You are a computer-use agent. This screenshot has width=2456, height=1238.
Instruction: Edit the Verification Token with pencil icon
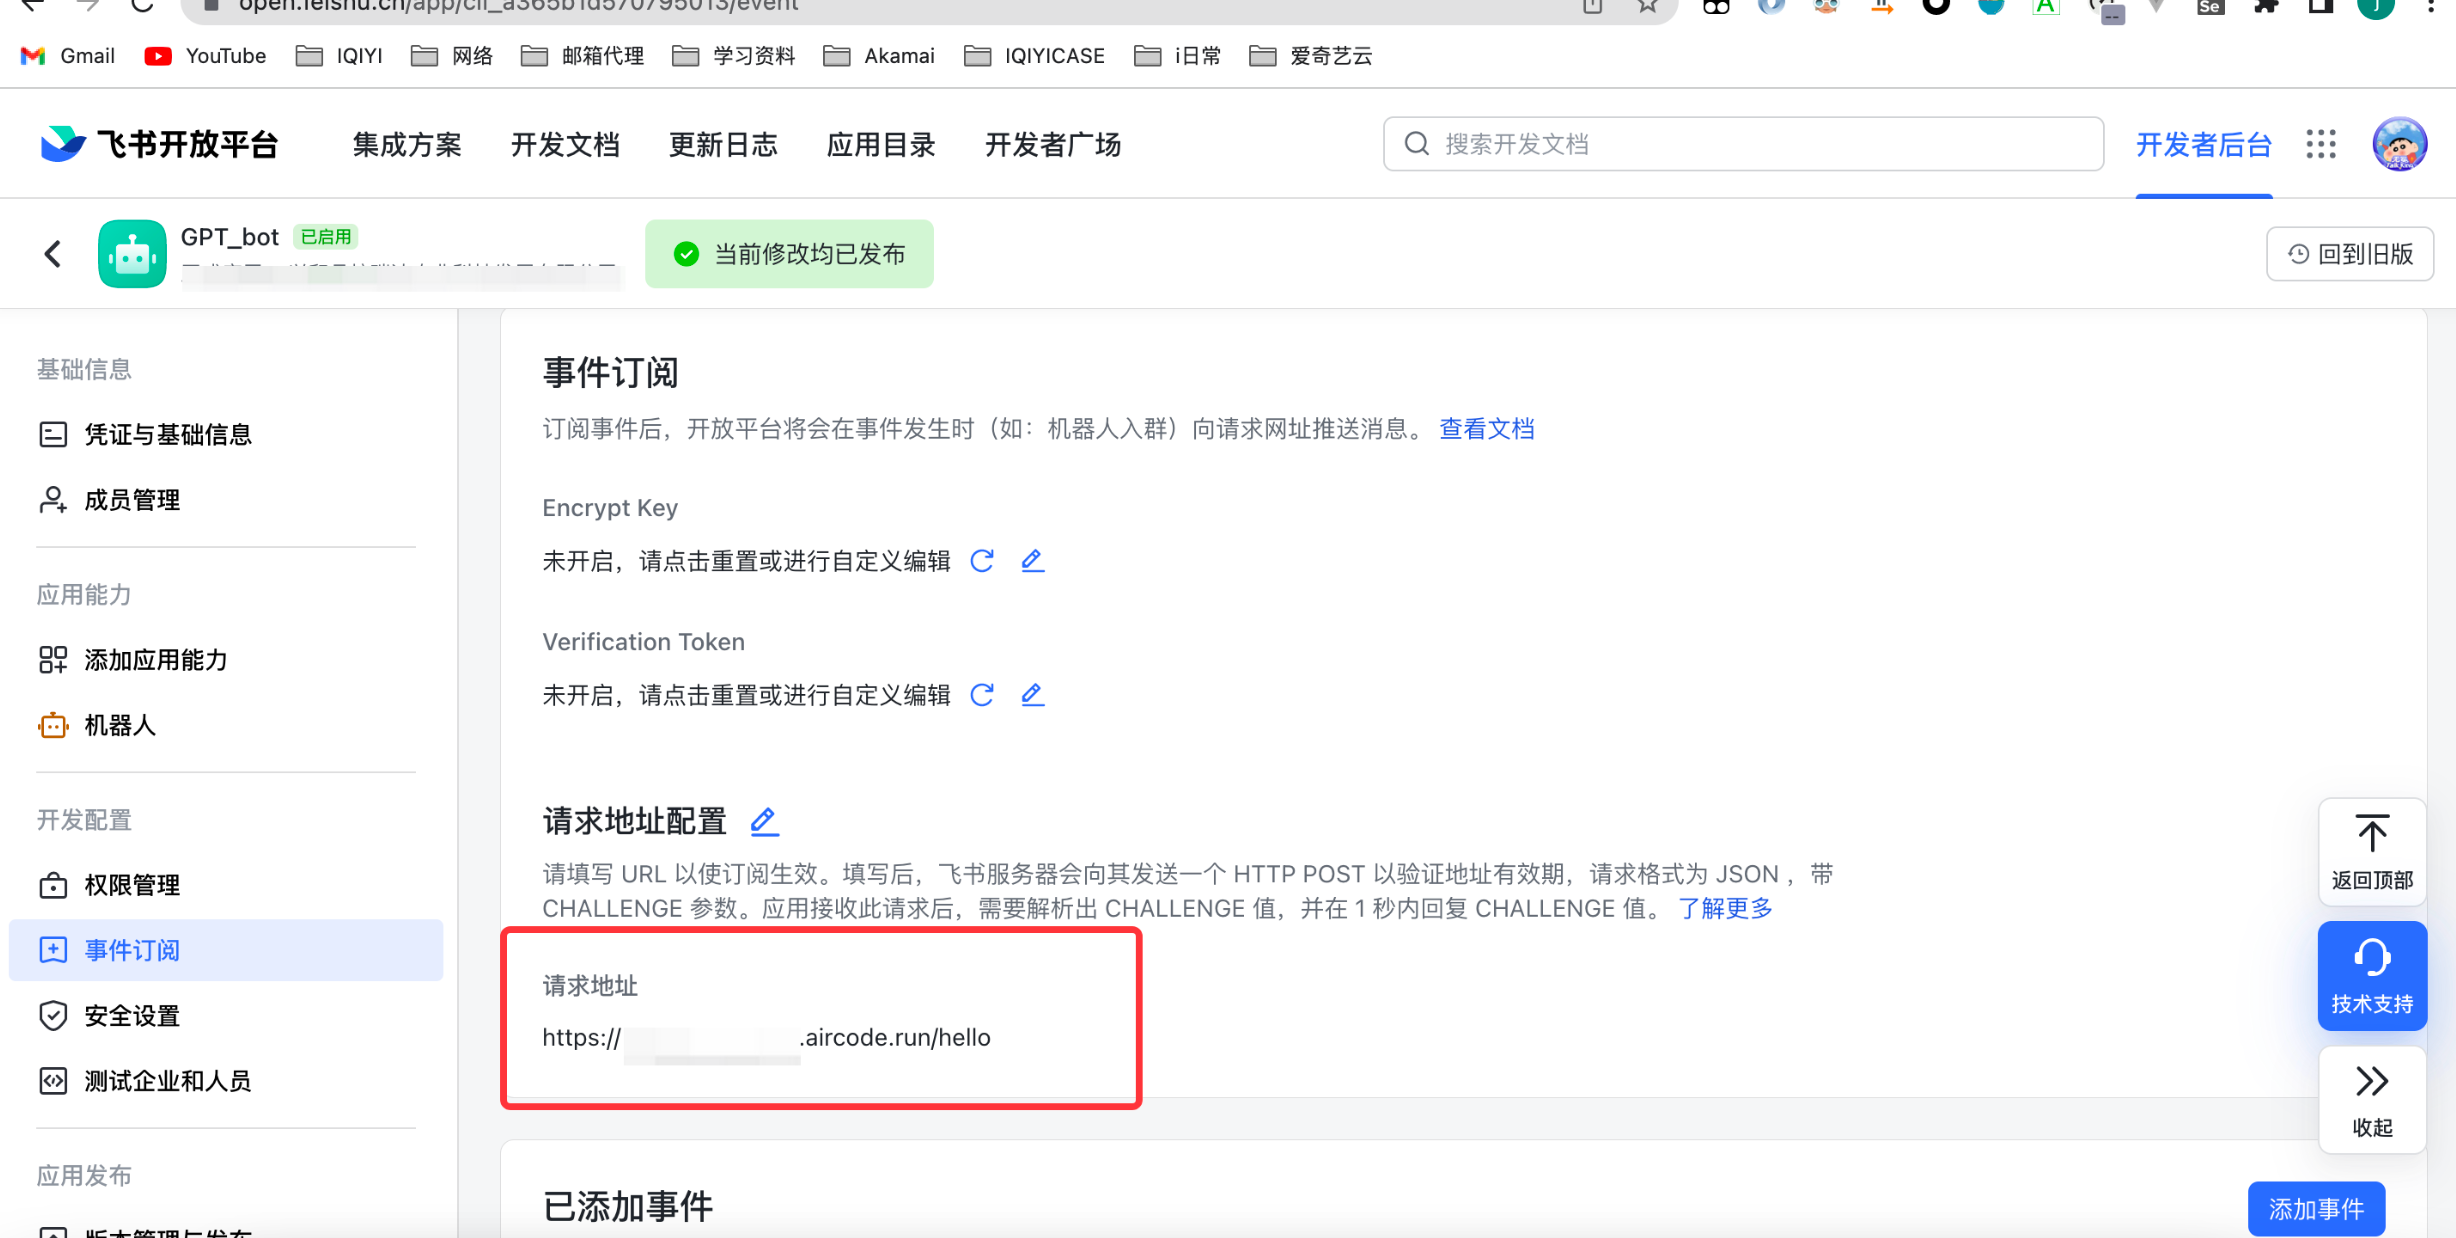pyautogui.click(x=1032, y=695)
